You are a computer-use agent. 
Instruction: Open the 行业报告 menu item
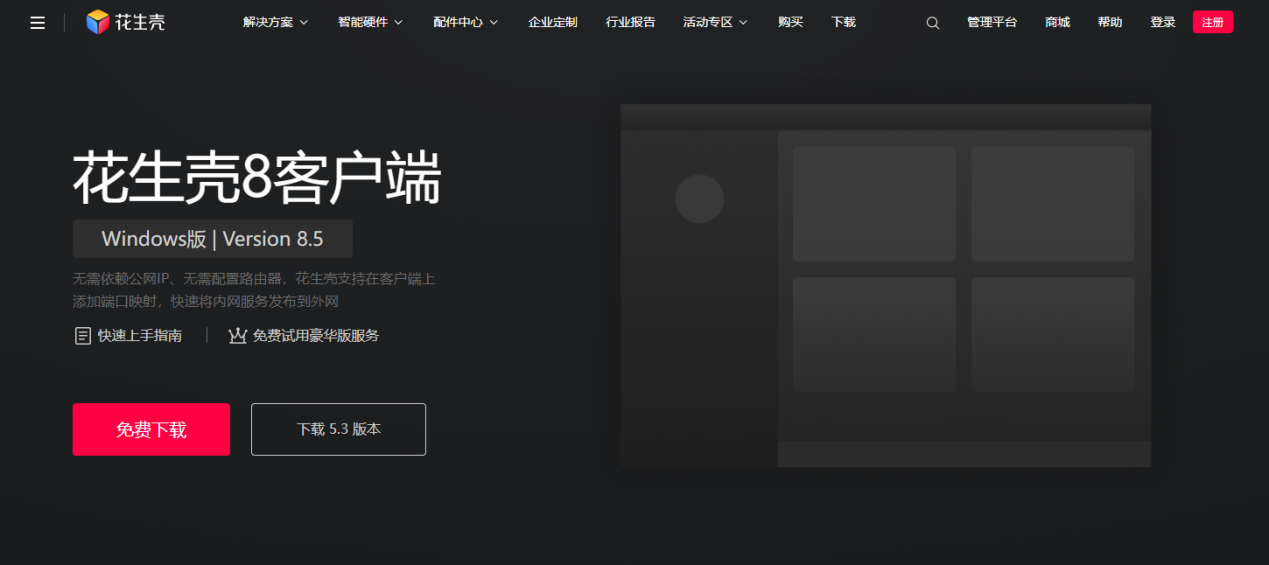631,22
